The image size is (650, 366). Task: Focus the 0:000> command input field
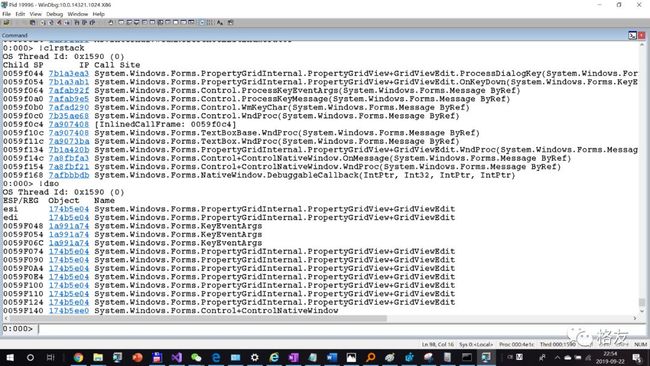click(342, 329)
